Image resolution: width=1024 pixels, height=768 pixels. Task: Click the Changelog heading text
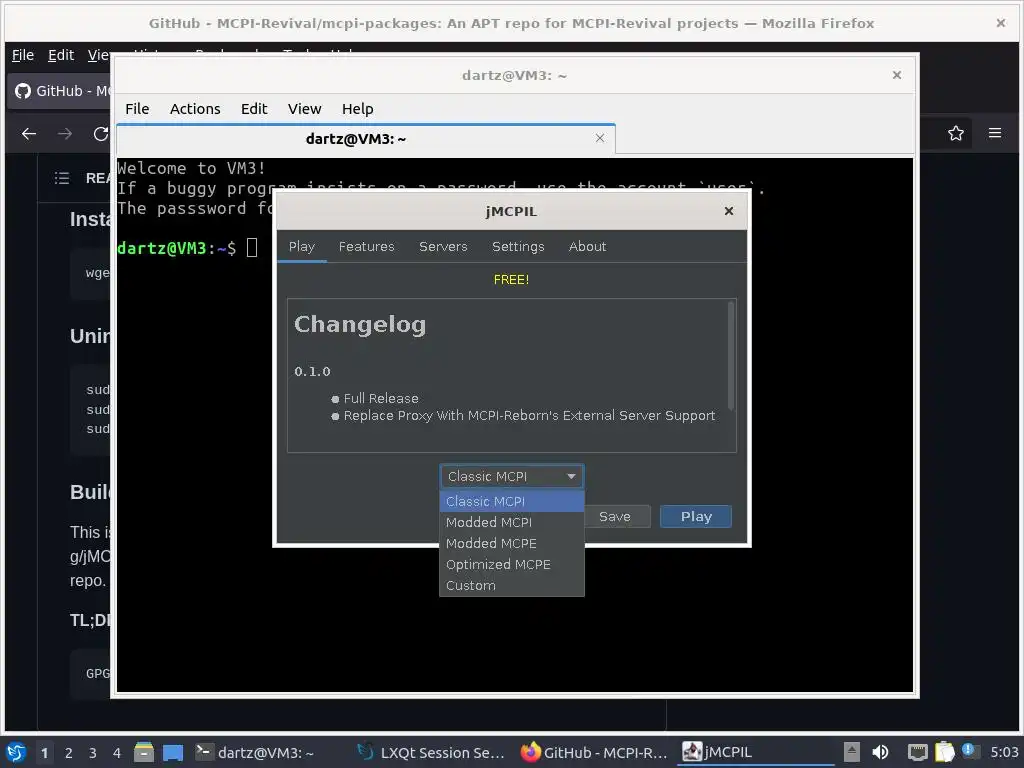(360, 324)
